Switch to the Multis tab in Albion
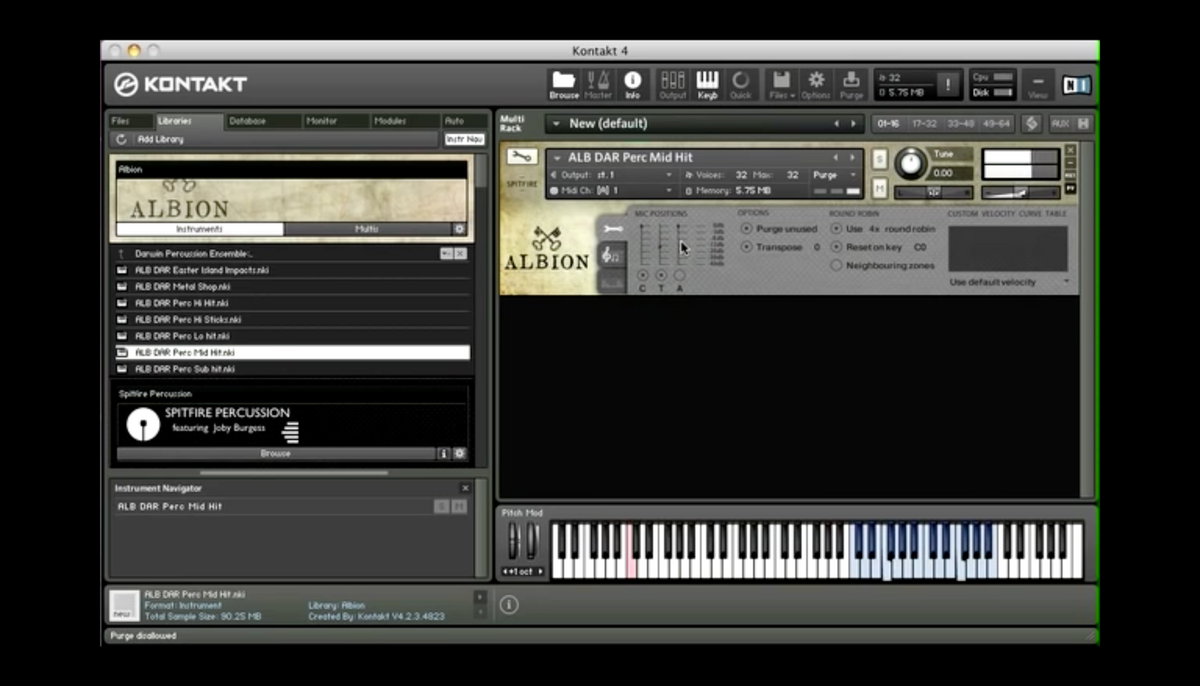1200x686 pixels. pos(366,229)
